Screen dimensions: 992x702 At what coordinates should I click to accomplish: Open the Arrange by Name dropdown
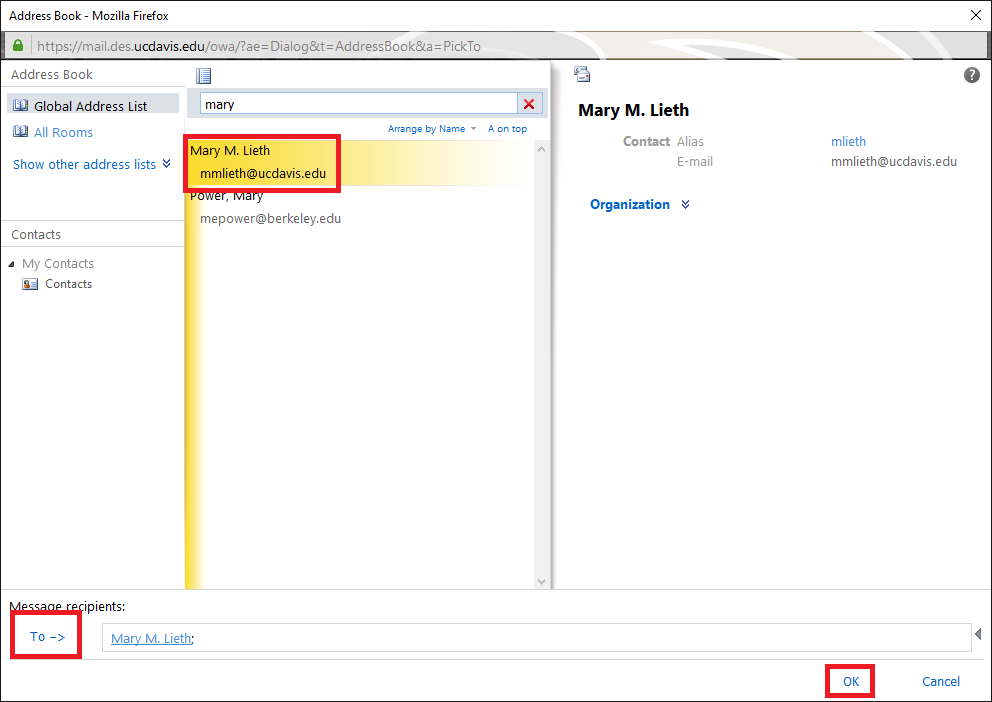pos(431,128)
